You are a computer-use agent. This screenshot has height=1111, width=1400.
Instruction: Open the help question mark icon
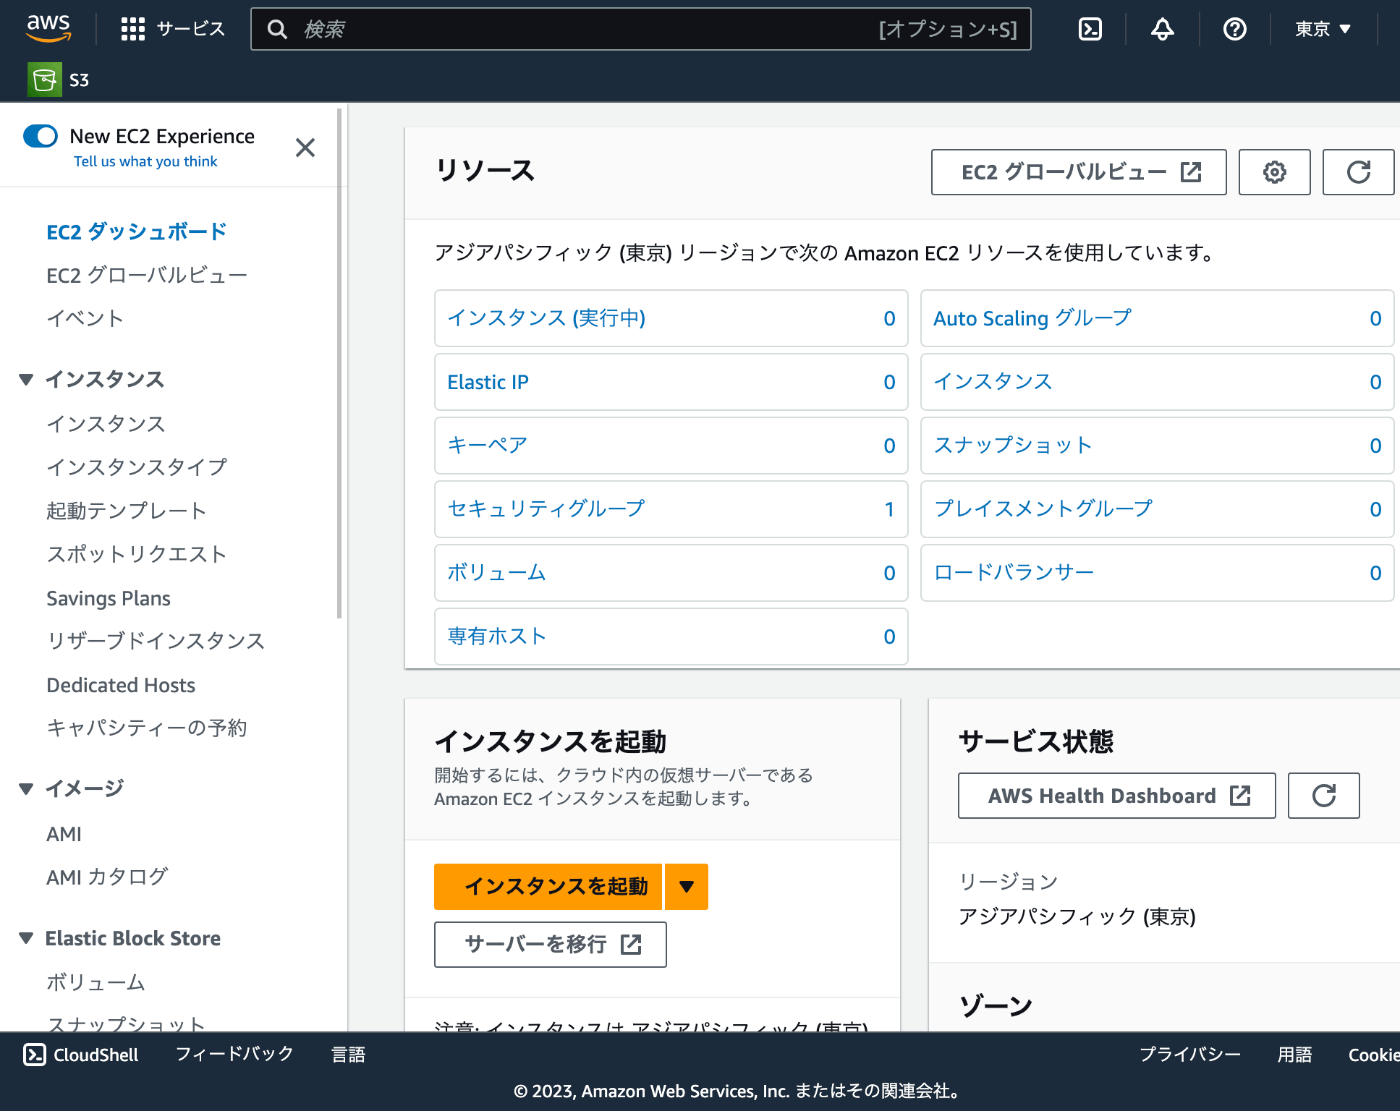pyautogui.click(x=1235, y=29)
